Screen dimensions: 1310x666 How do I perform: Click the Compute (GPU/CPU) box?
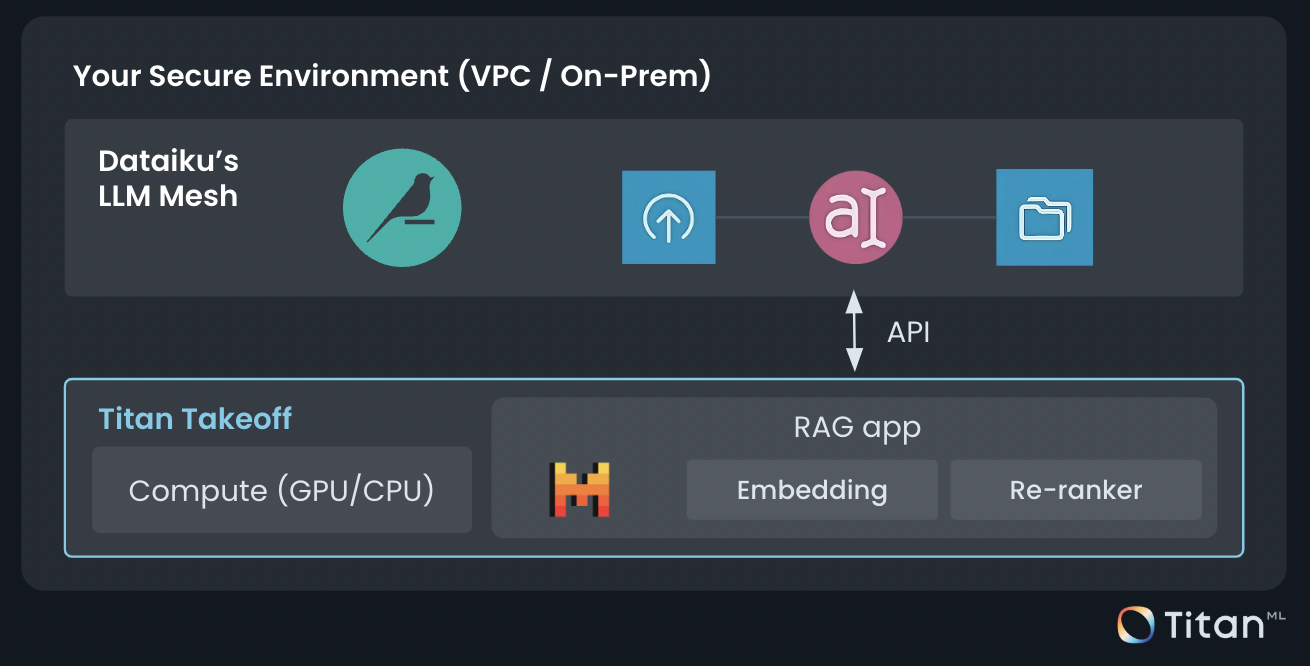coord(281,490)
